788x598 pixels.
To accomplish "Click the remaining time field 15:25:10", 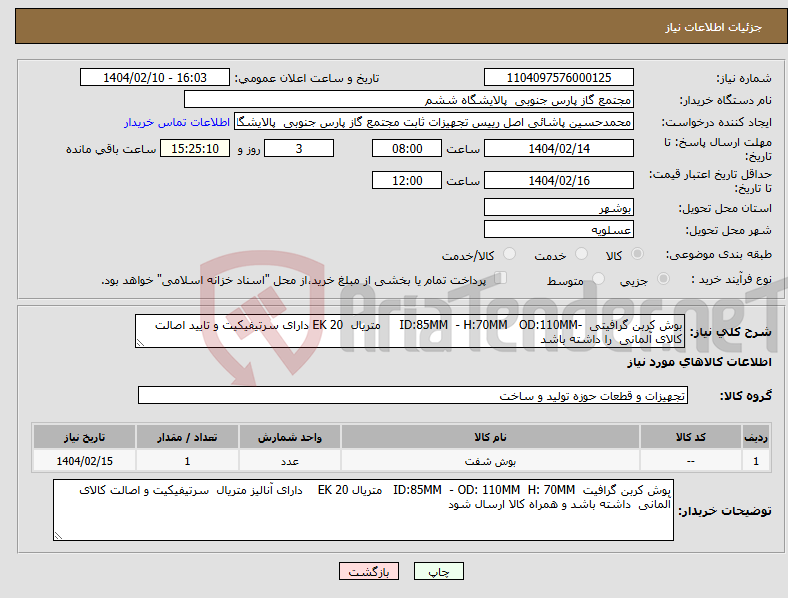I will [x=195, y=149].
